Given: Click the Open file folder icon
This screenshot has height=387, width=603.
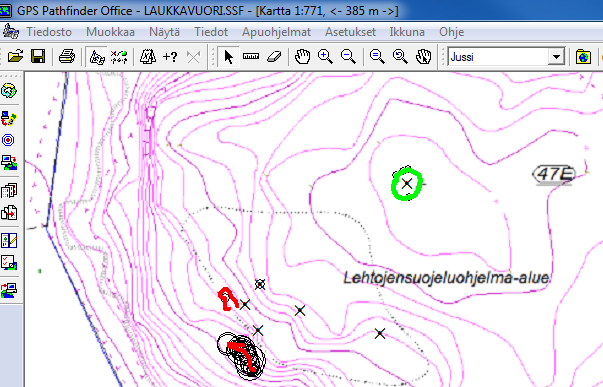Looking at the screenshot, I should pyautogui.click(x=15, y=57).
